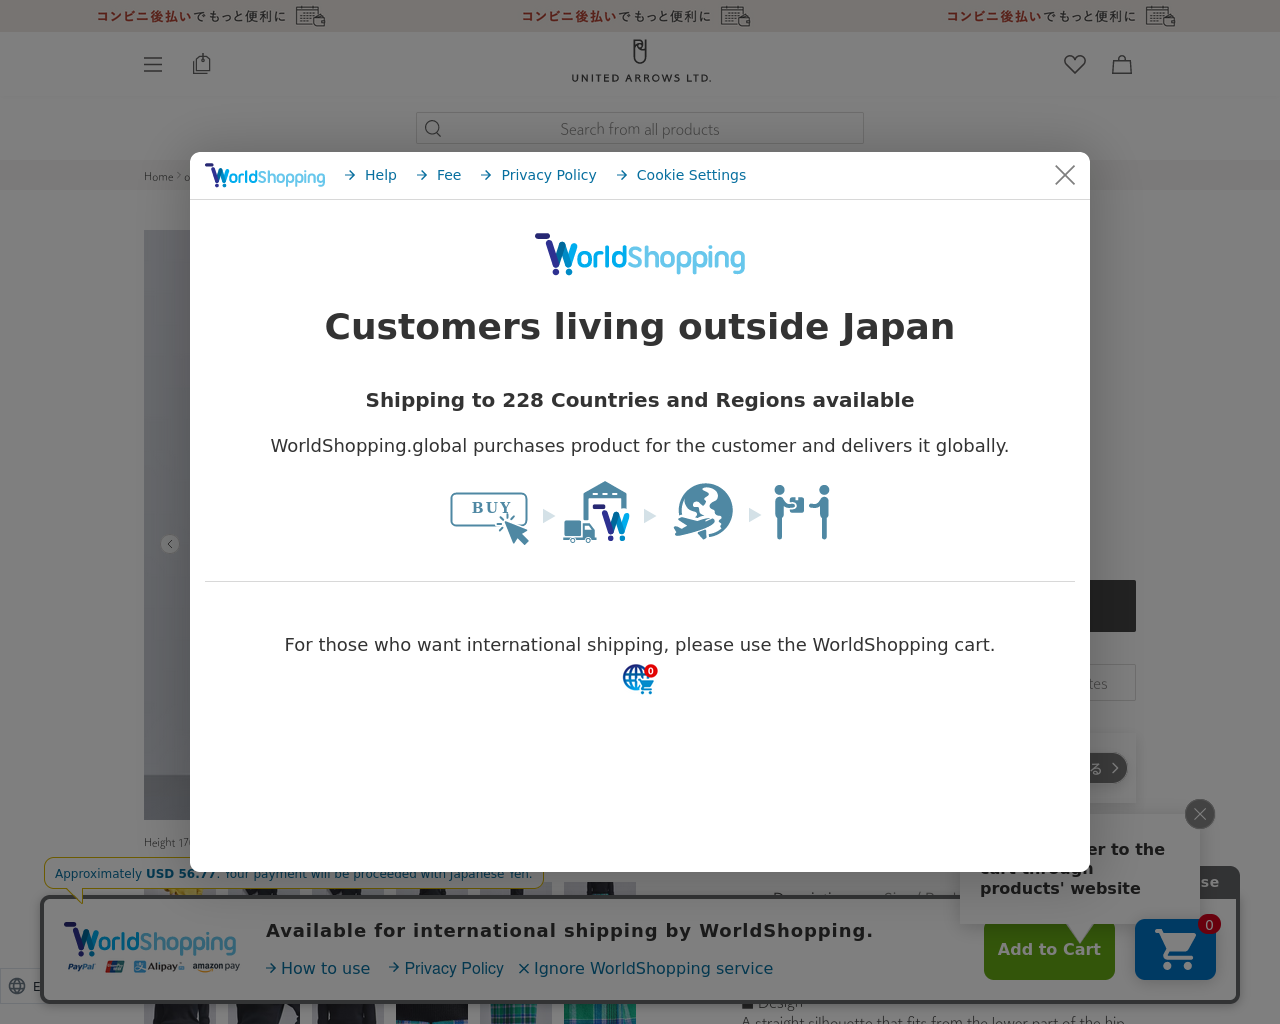This screenshot has height=1024, width=1280.
Task: Focus the Search from all products field
Action: 640,128
